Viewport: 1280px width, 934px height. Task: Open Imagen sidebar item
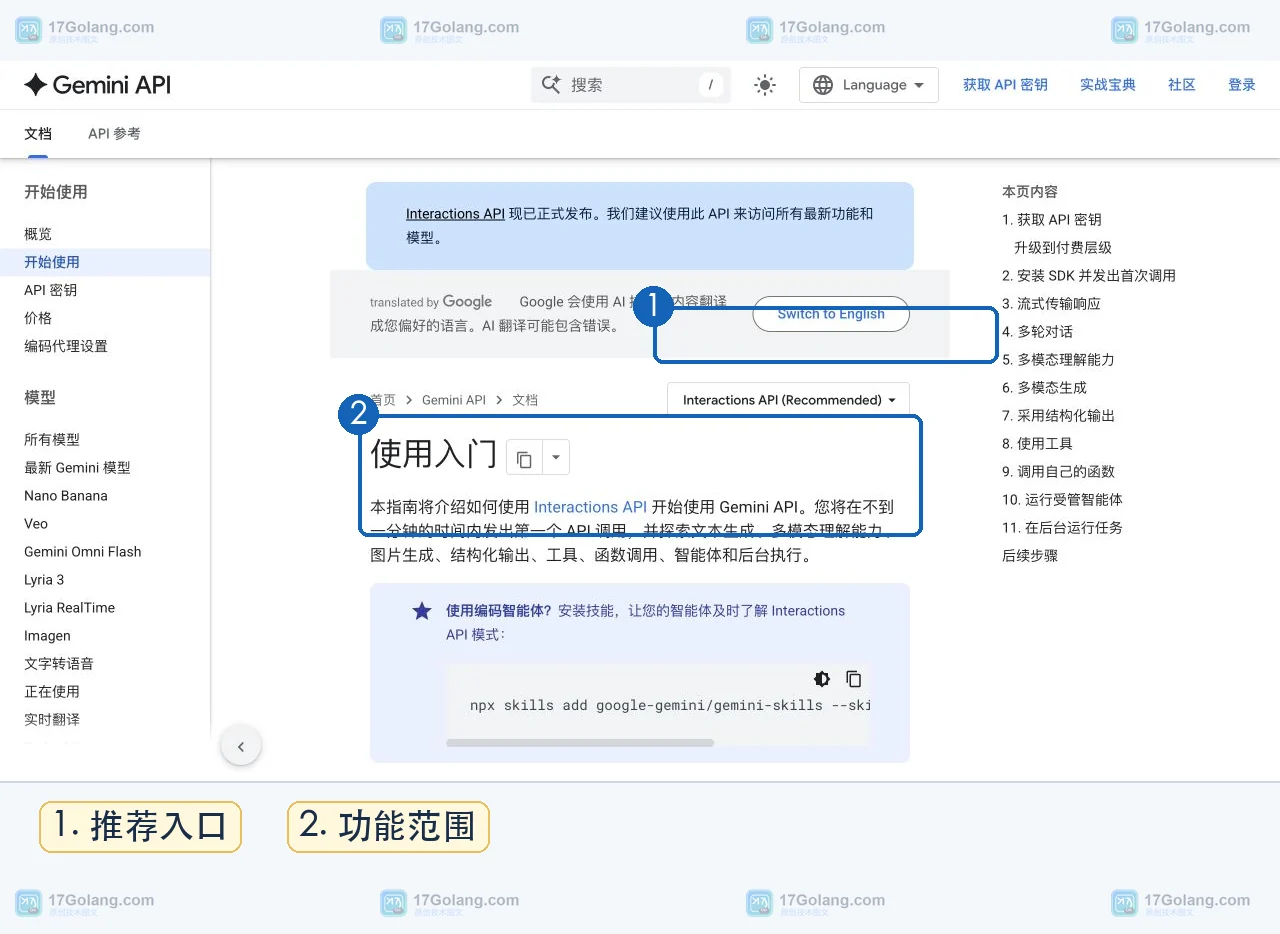pos(48,636)
